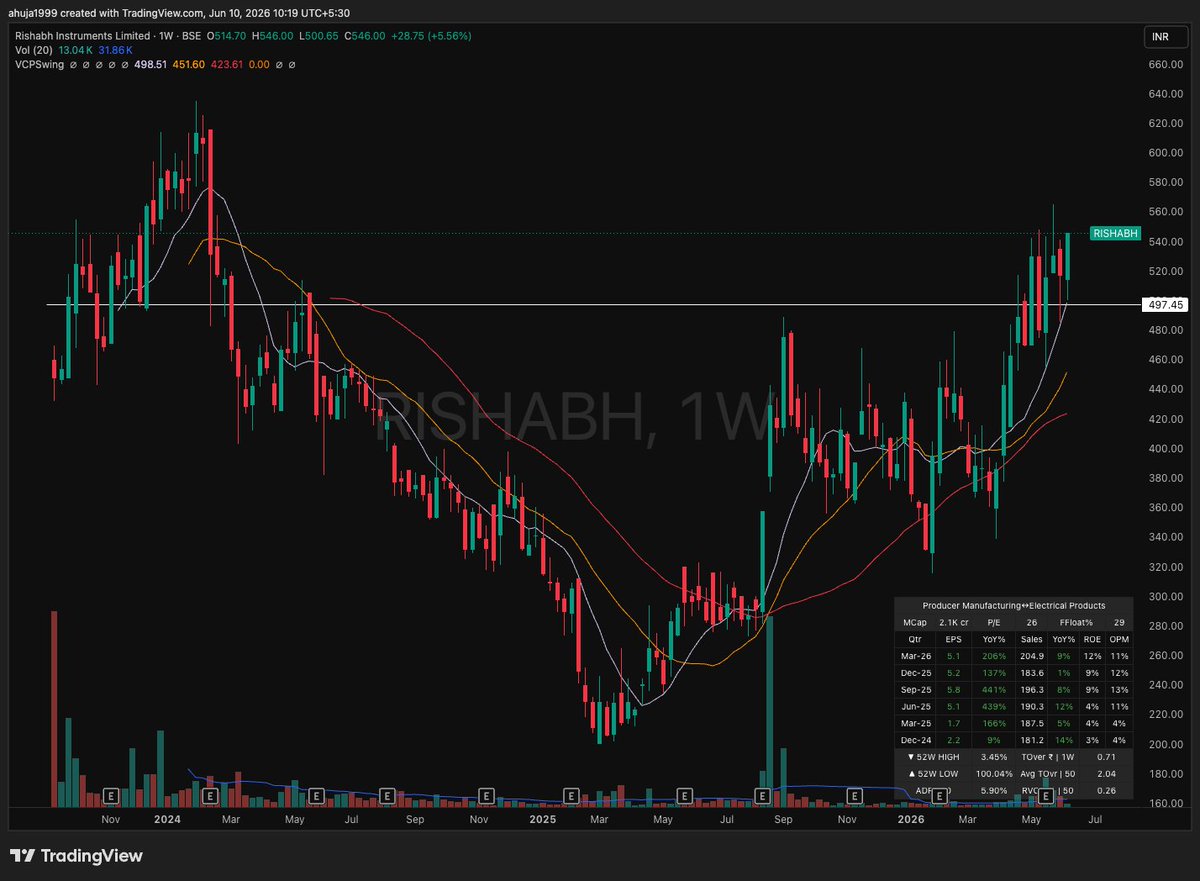
Task: Click the earnings E marker after May 2025
Action: (685, 796)
